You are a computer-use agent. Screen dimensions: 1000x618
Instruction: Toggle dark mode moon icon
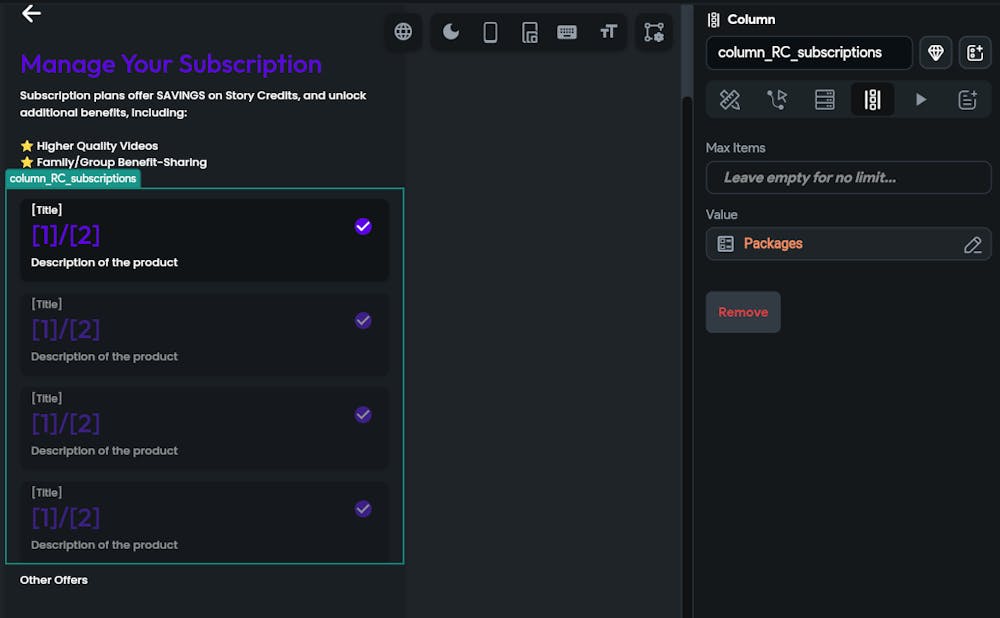click(x=451, y=32)
